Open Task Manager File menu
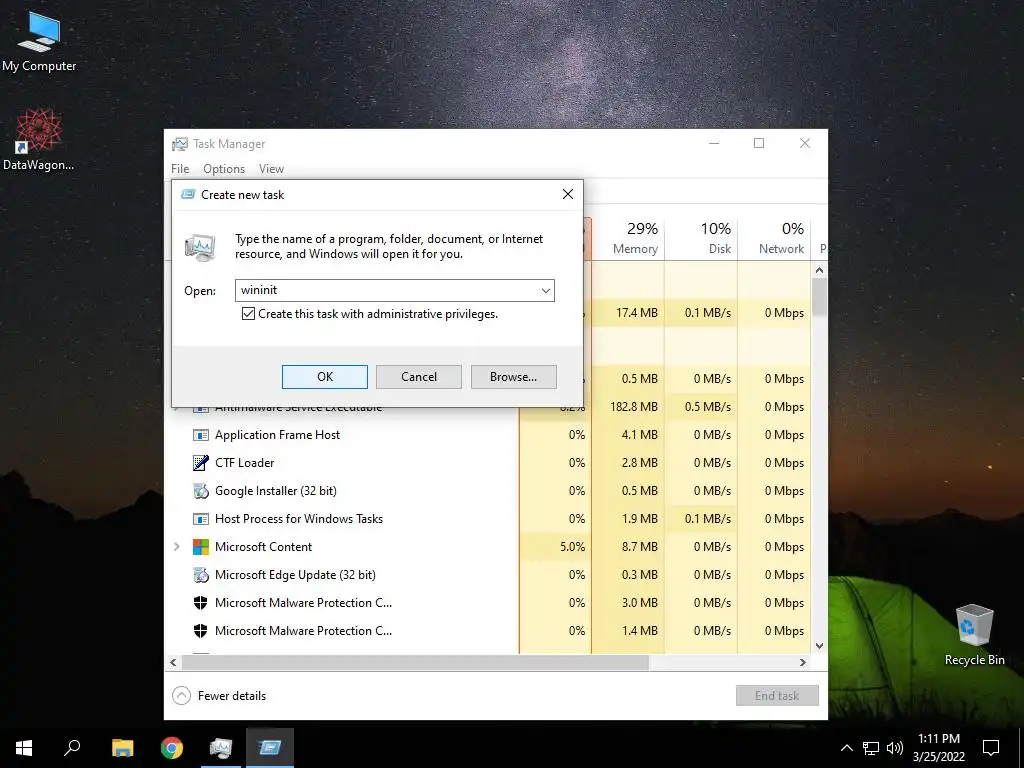The image size is (1024, 768). coord(180,169)
